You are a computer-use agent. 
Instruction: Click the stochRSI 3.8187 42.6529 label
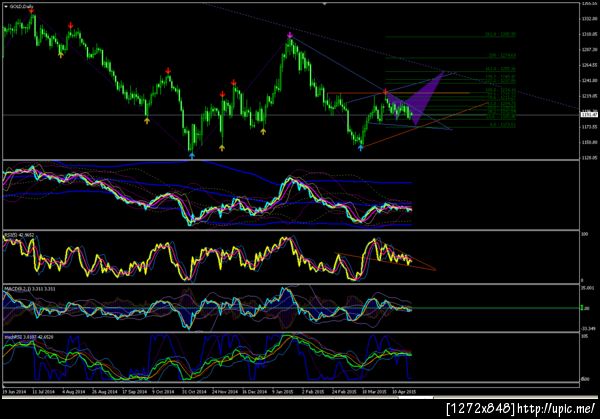coord(29,337)
